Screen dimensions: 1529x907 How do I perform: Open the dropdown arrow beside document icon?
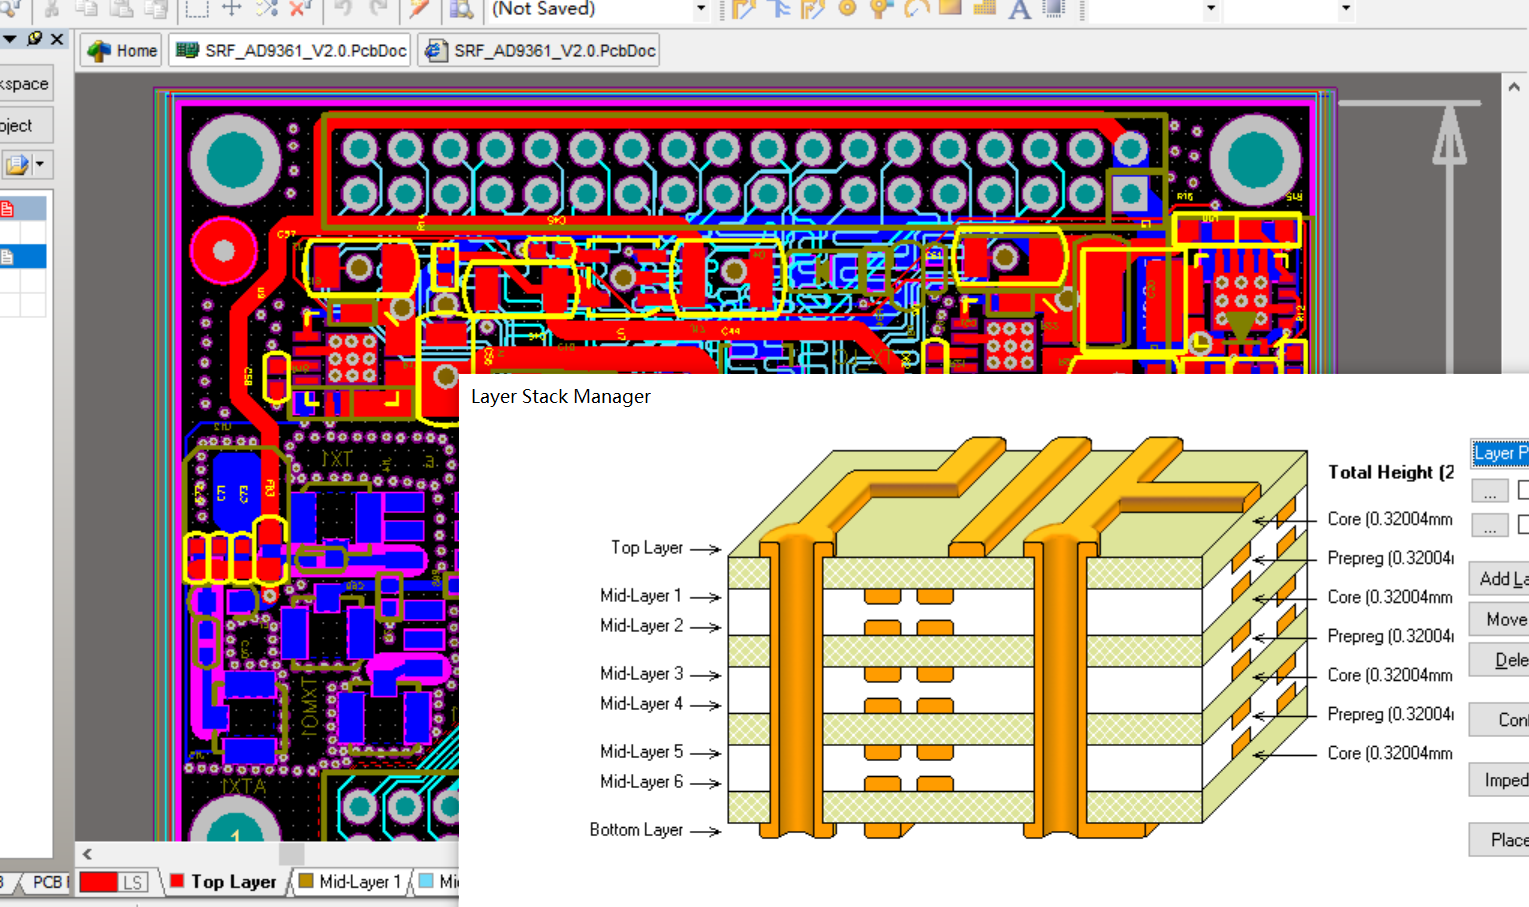pos(40,164)
